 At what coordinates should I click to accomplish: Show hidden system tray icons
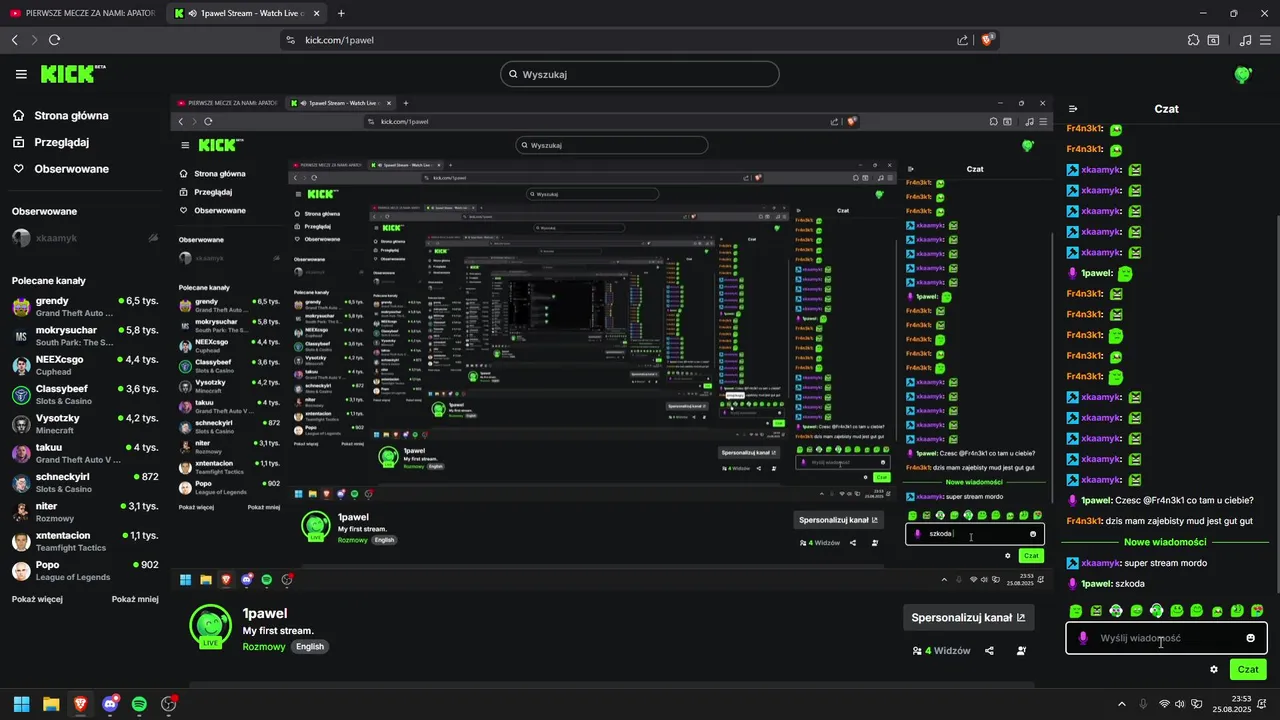(x=1123, y=704)
